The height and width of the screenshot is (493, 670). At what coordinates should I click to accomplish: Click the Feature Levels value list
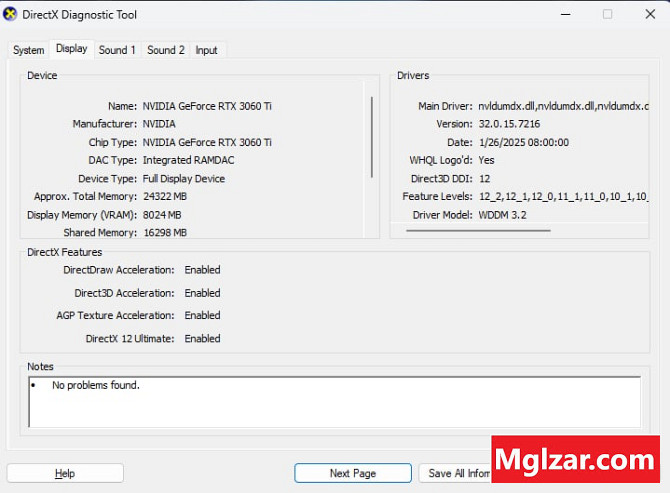[x=564, y=197]
